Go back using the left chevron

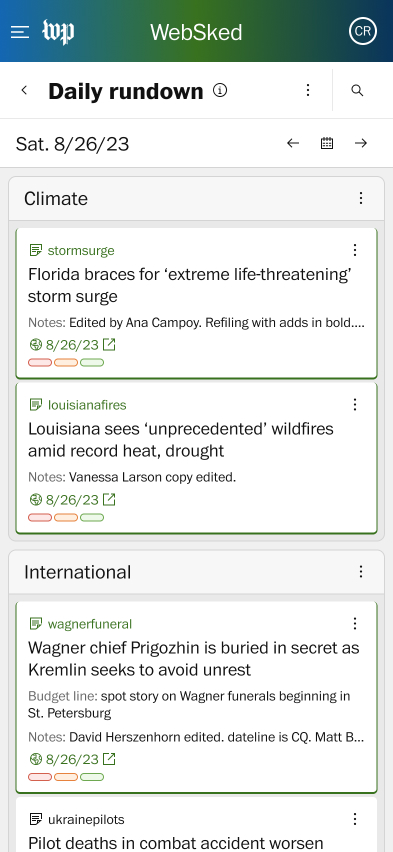tap(24, 90)
